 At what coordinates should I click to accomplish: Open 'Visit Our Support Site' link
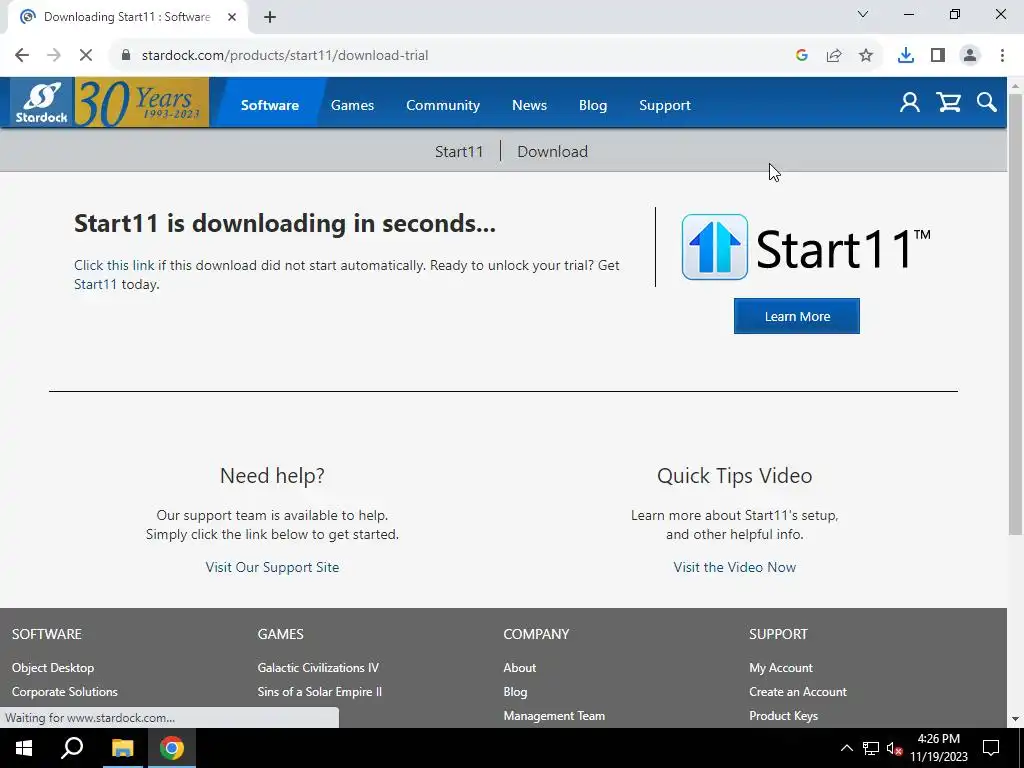272,567
